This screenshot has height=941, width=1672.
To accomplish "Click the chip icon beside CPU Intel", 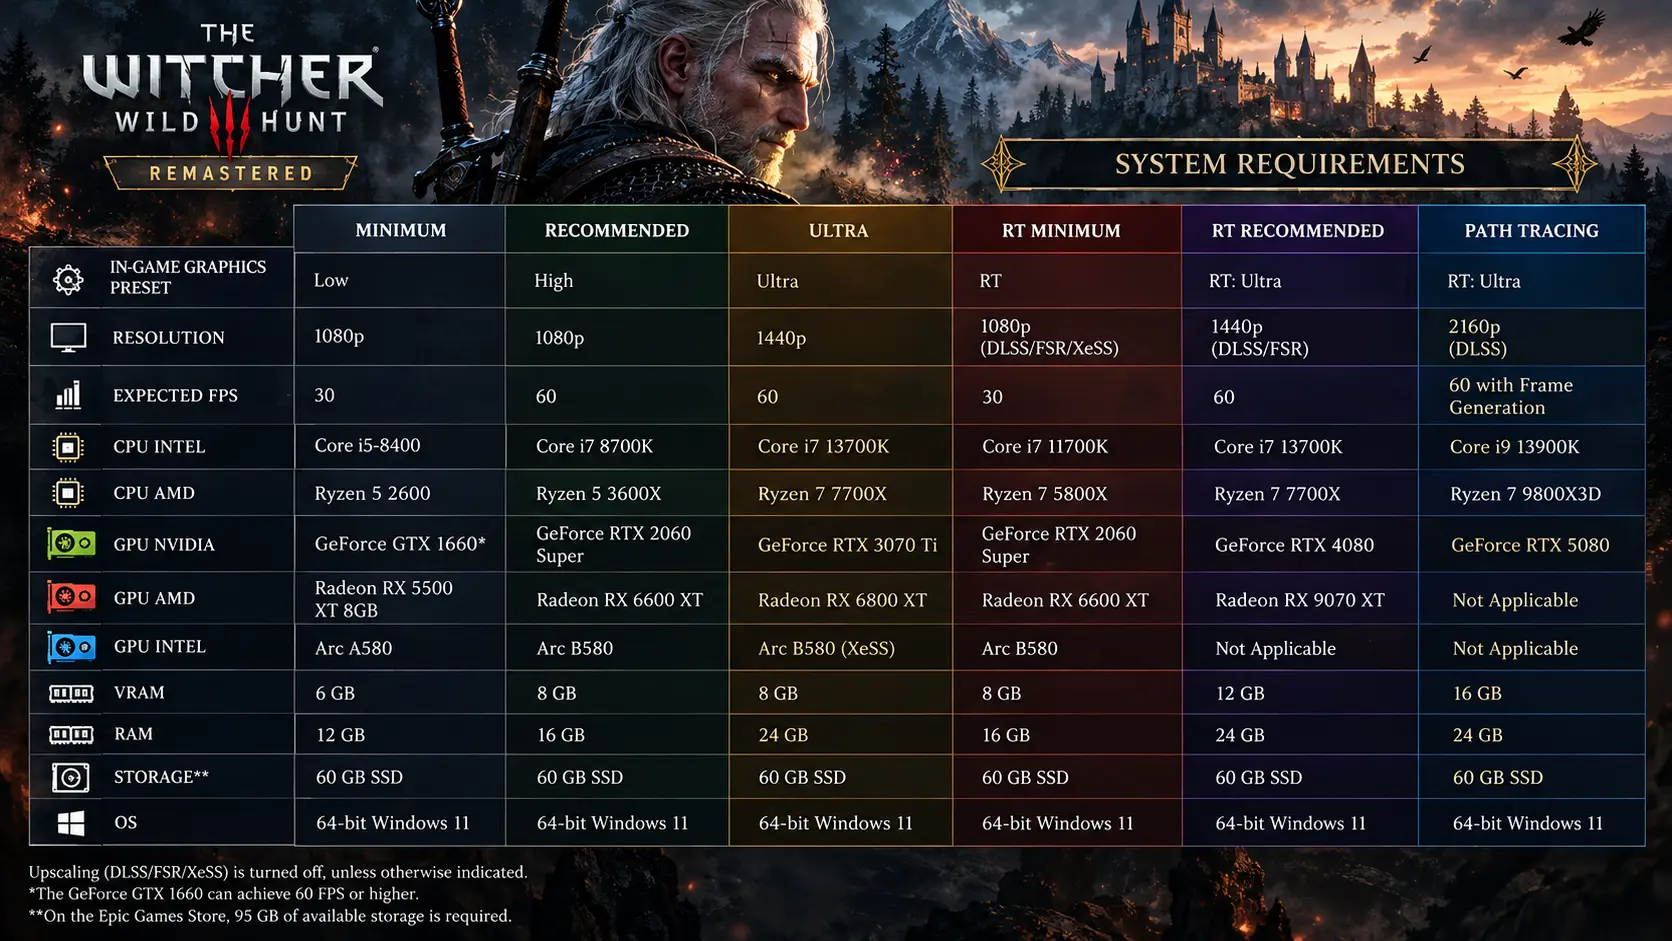I will pyautogui.click(x=68, y=447).
